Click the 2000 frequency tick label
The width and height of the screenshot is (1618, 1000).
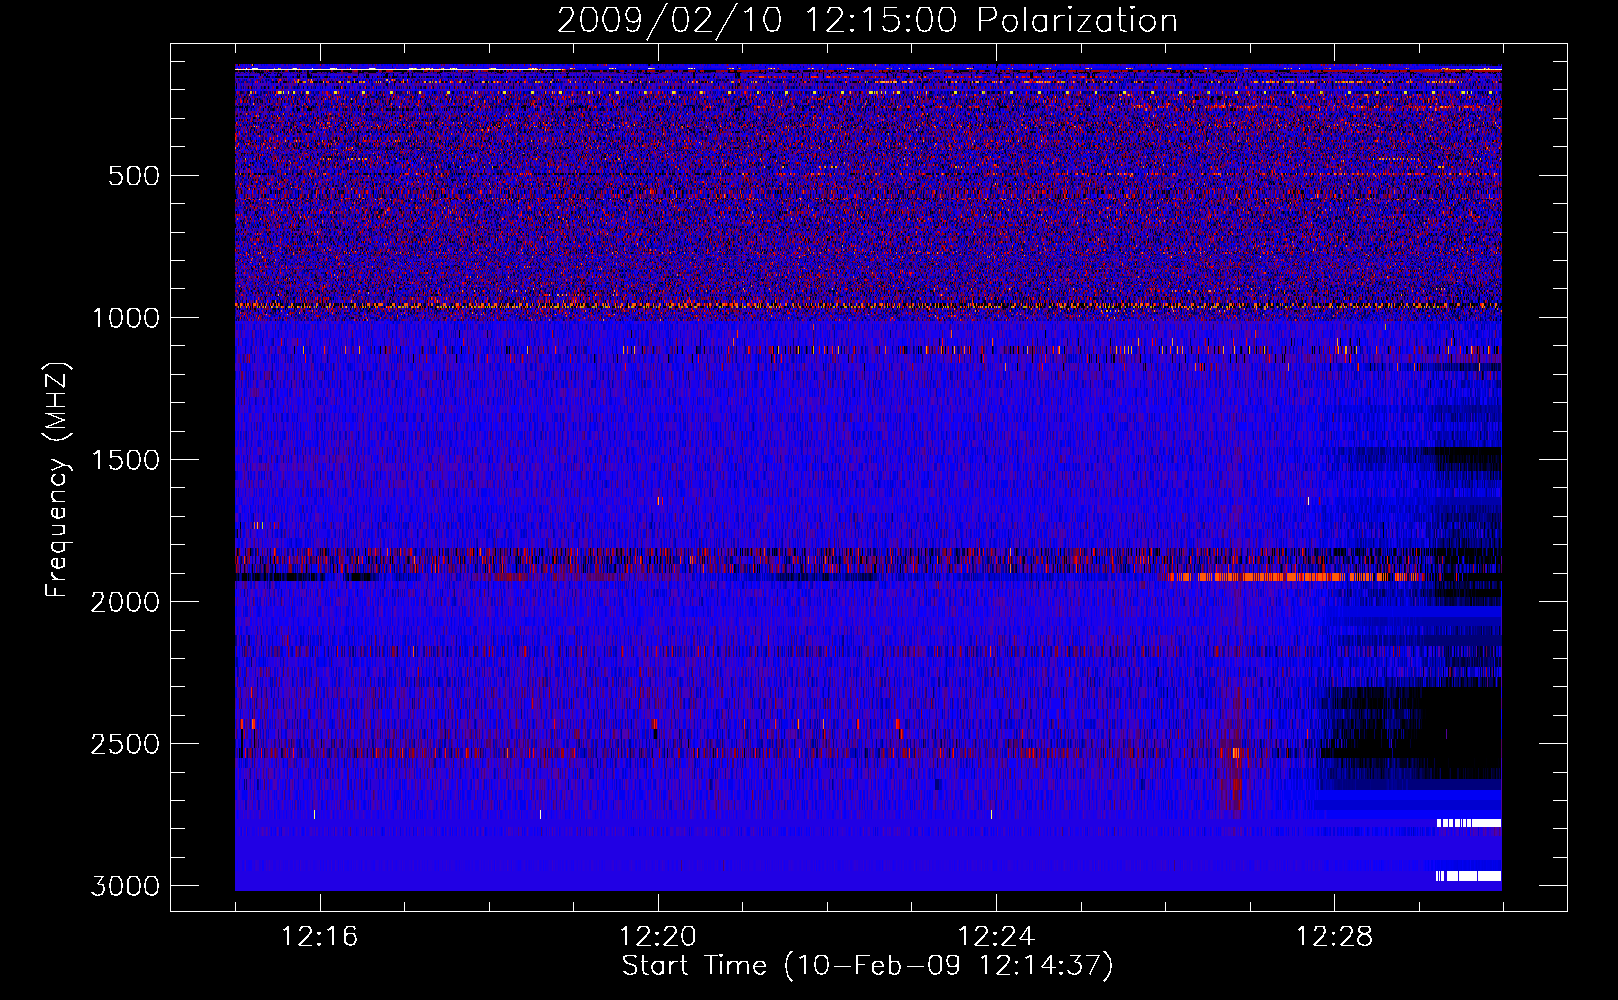point(126,602)
